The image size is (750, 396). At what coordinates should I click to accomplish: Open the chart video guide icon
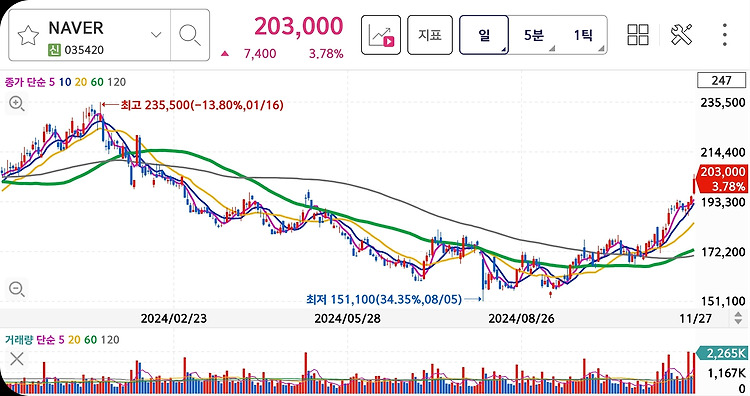pos(381,34)
